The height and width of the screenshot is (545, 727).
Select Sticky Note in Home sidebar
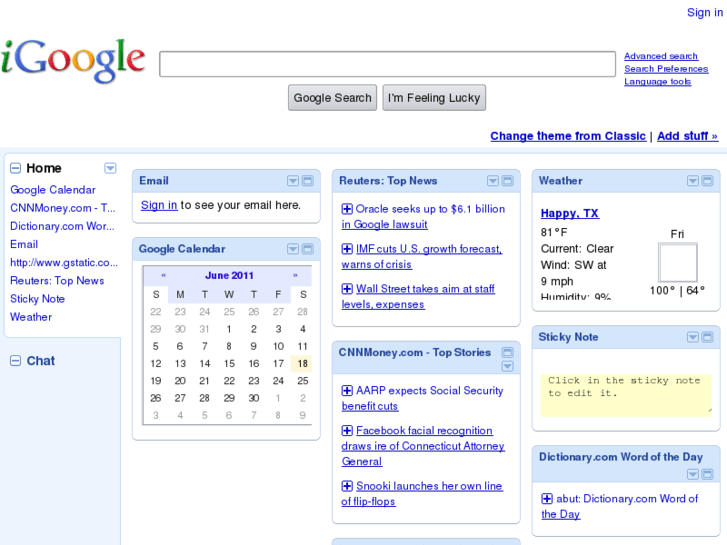[x=38, y=299]
